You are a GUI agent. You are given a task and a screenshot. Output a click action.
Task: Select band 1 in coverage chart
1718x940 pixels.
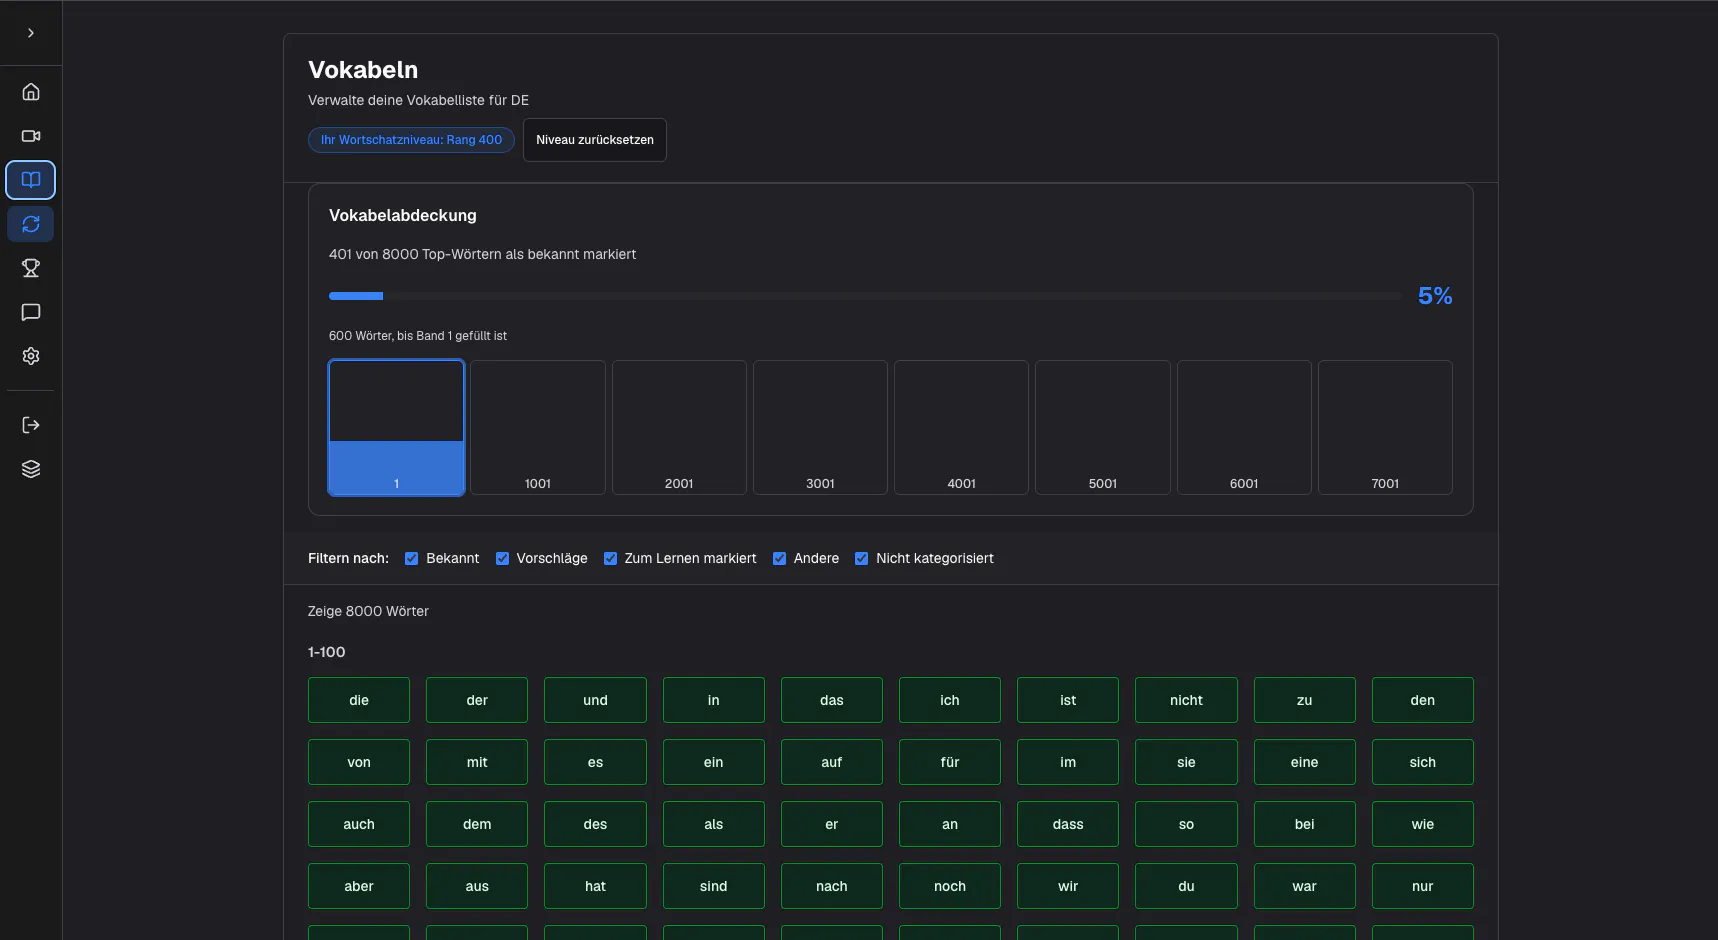point(396,428)
